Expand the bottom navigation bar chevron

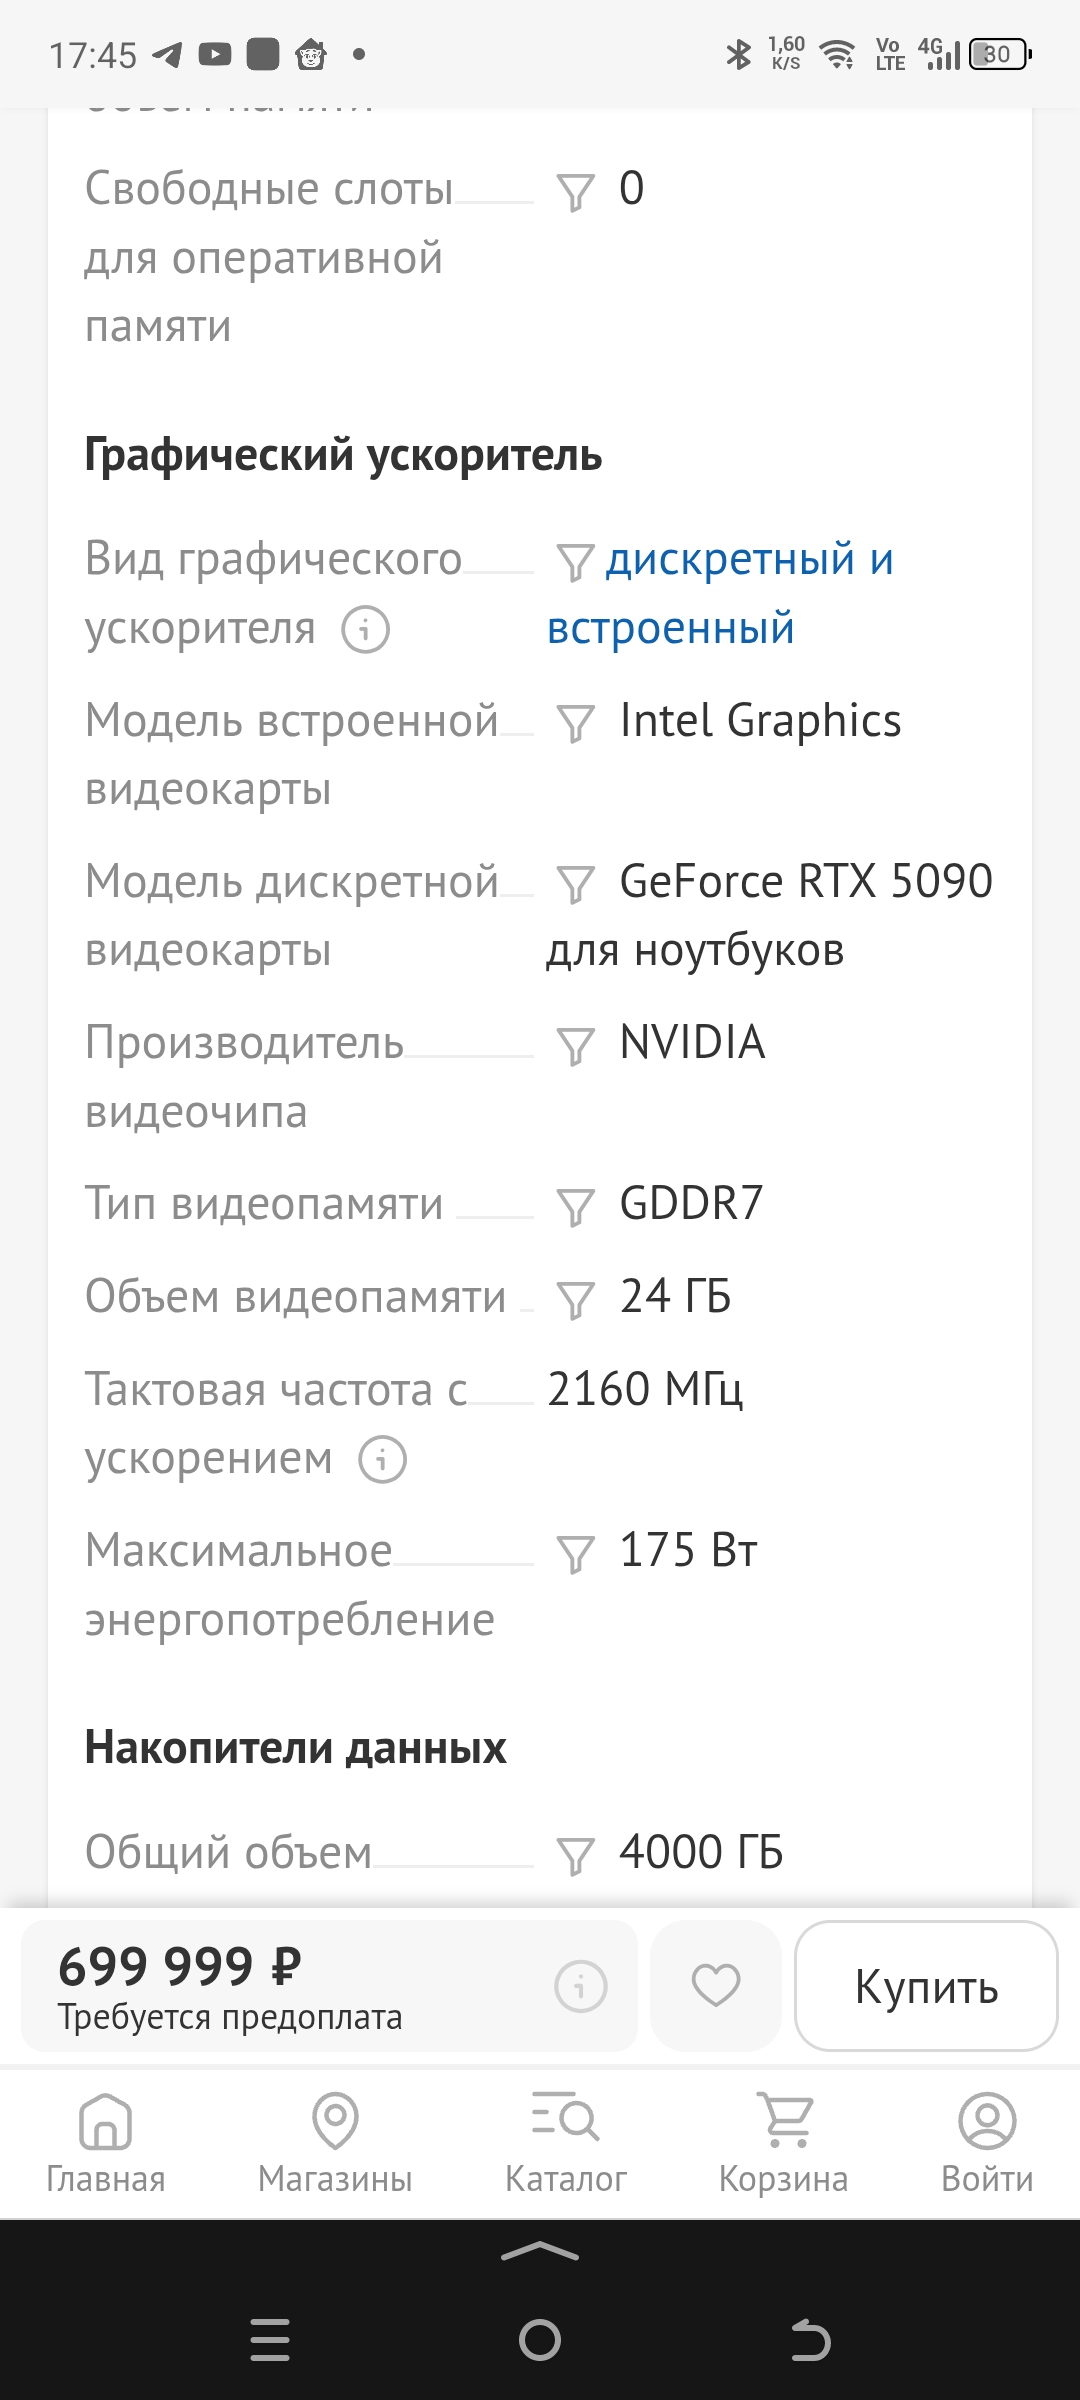(540, 2252)
